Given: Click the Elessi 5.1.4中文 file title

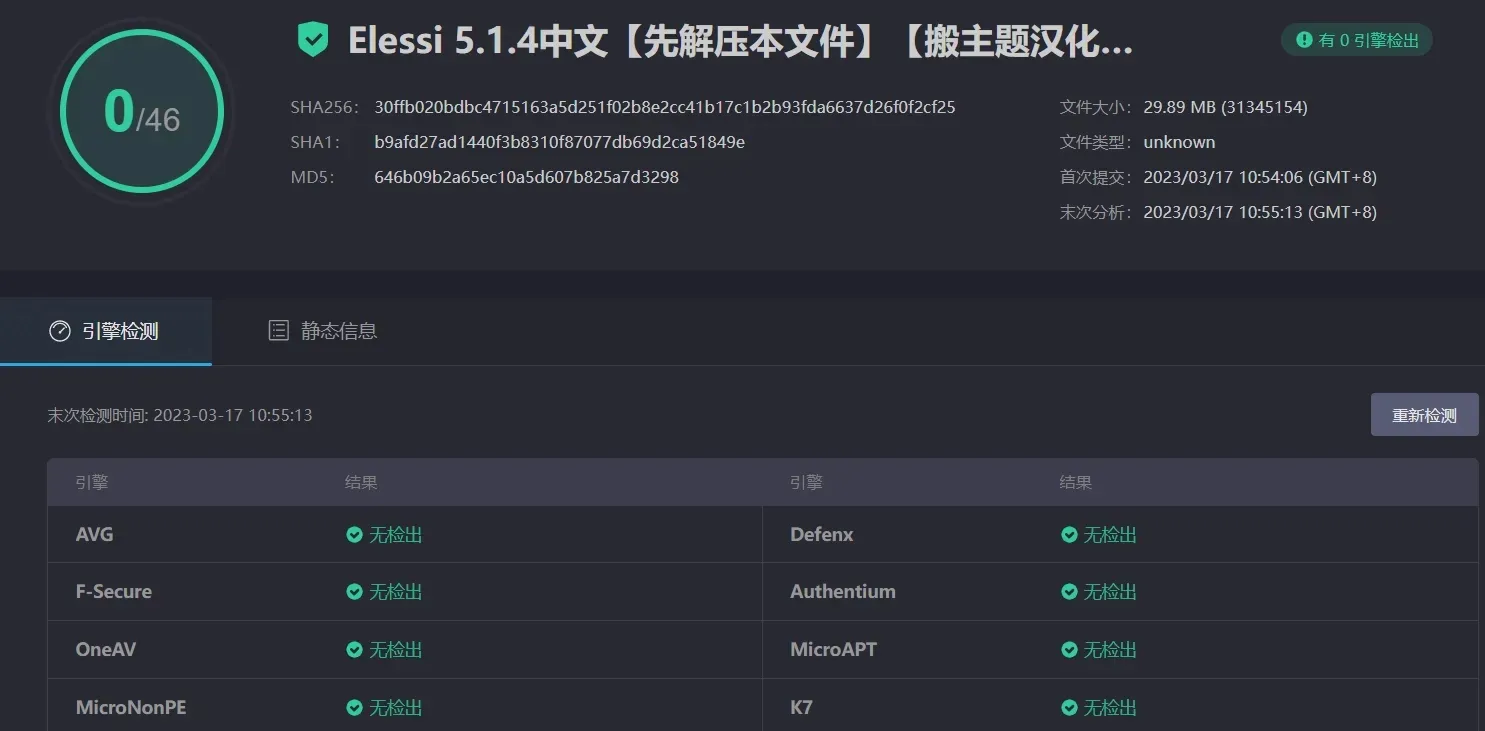Looking at the screenshot, I should [740, 41].
